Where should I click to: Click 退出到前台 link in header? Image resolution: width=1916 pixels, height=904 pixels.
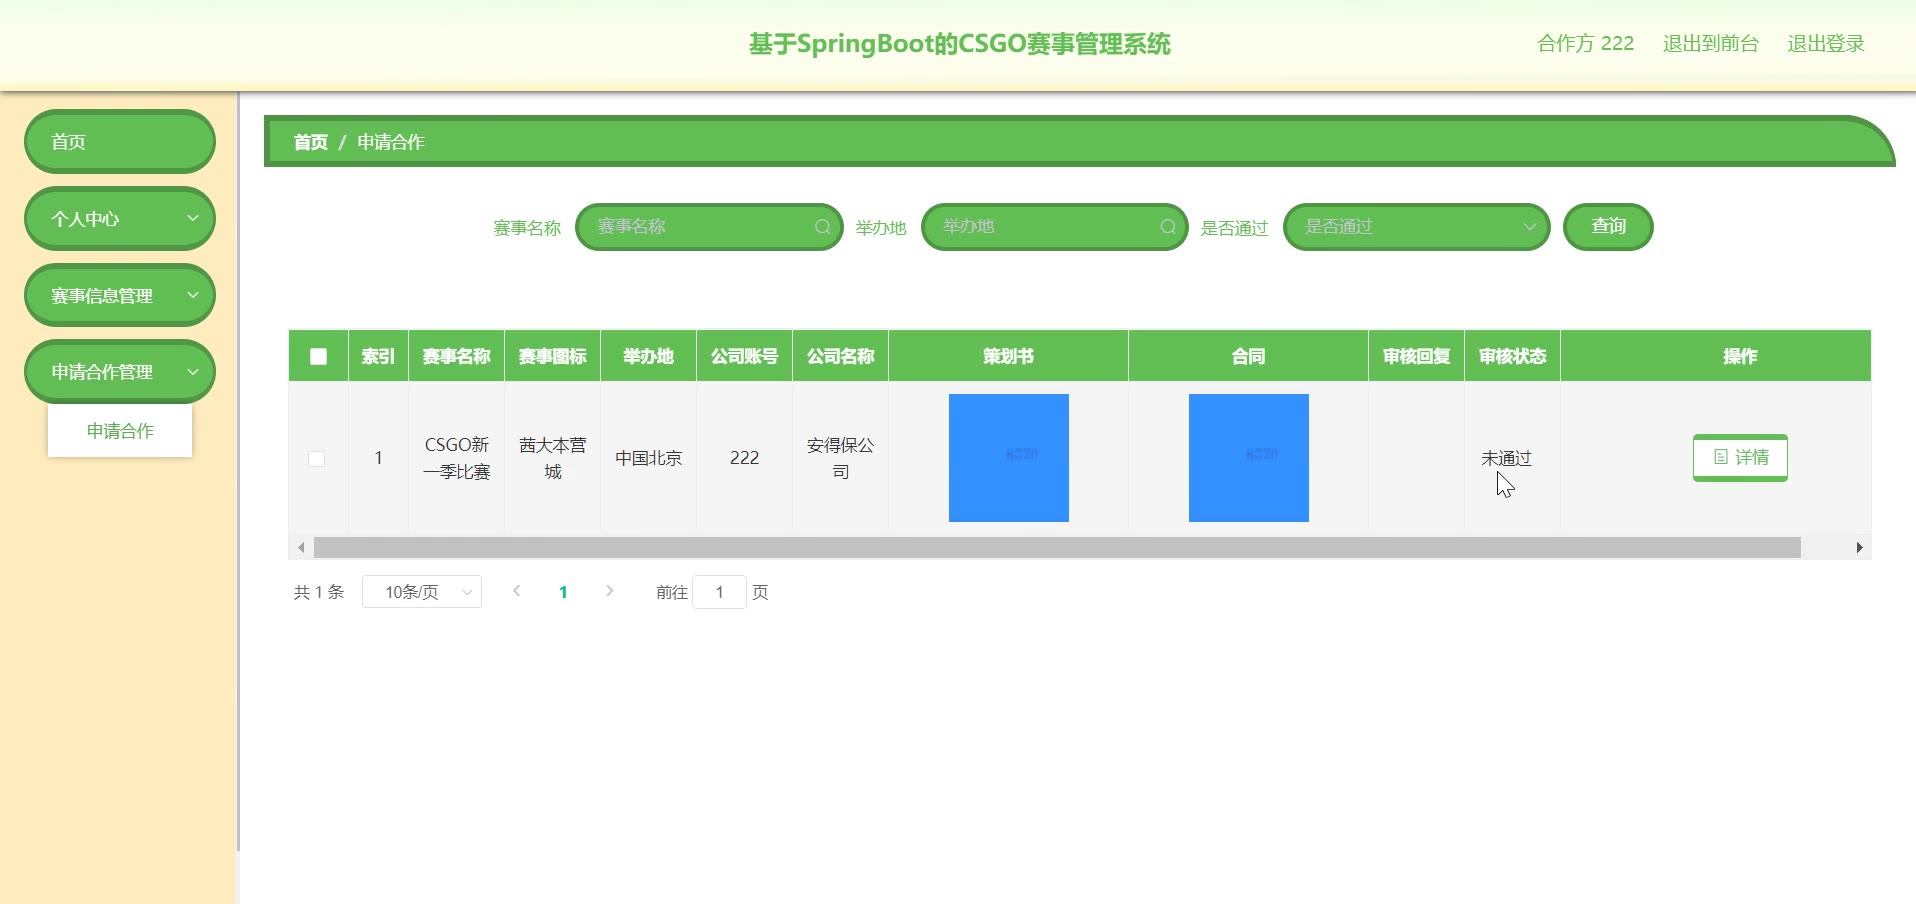tap(1710, 43)
